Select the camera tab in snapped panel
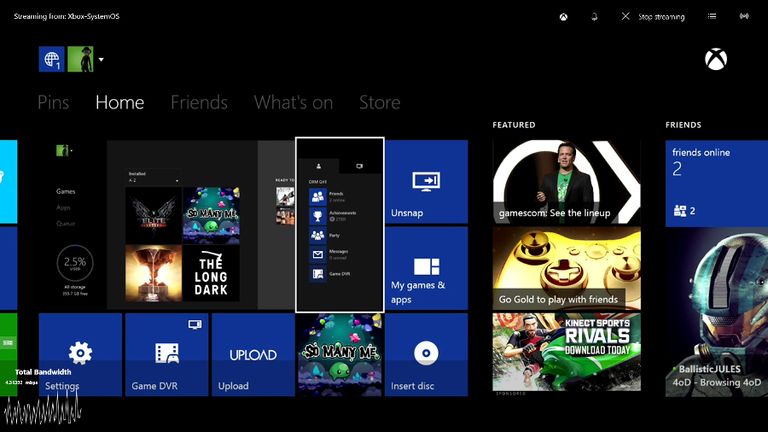The width and height of the screenshot is (768, 432). (360, 166)
